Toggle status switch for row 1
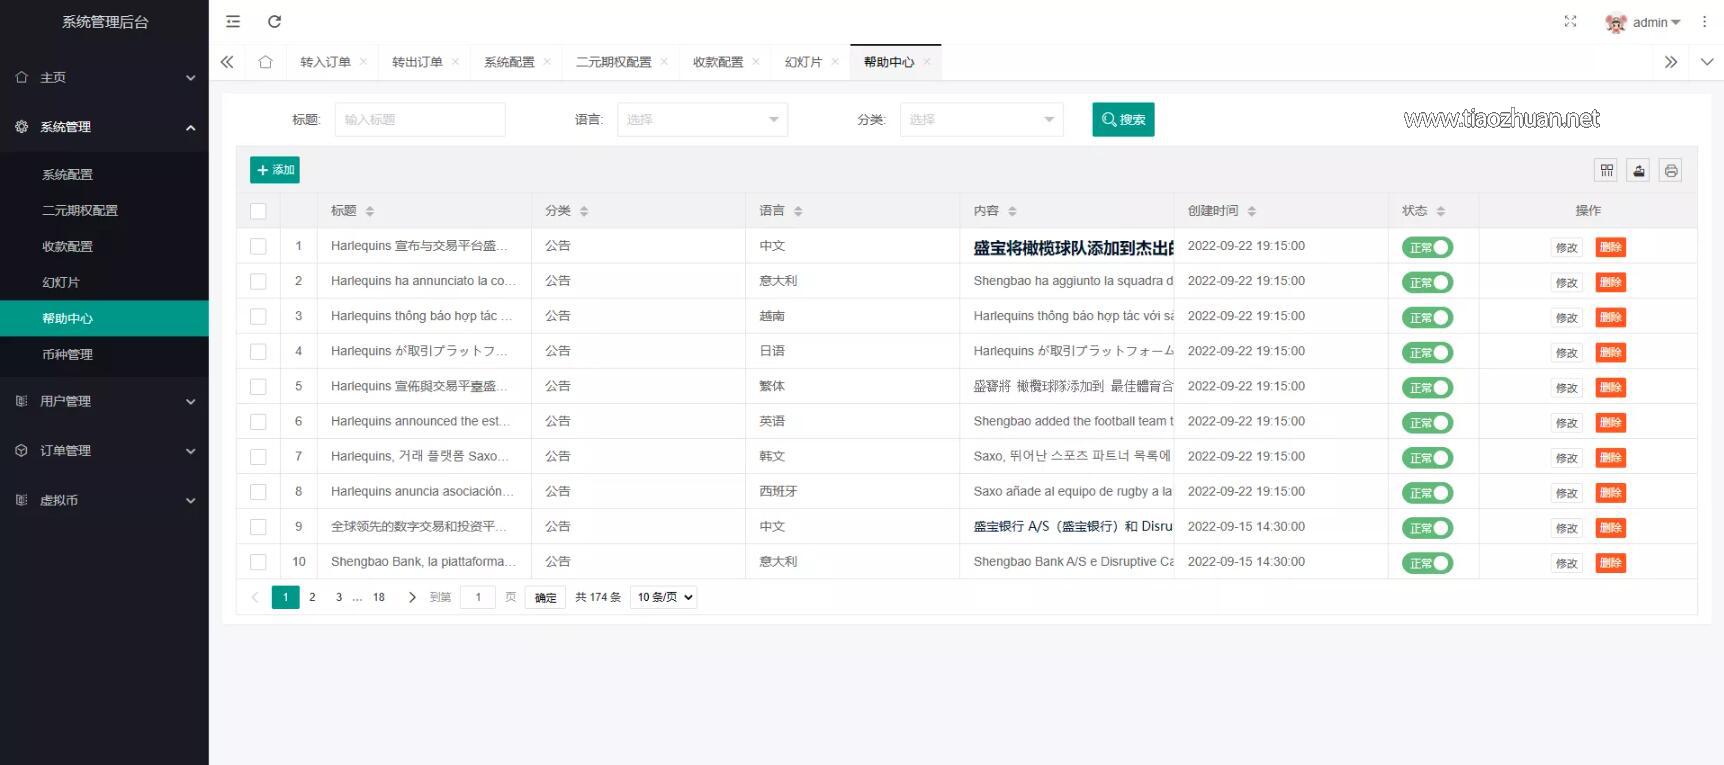 [x=1427, y=247]
